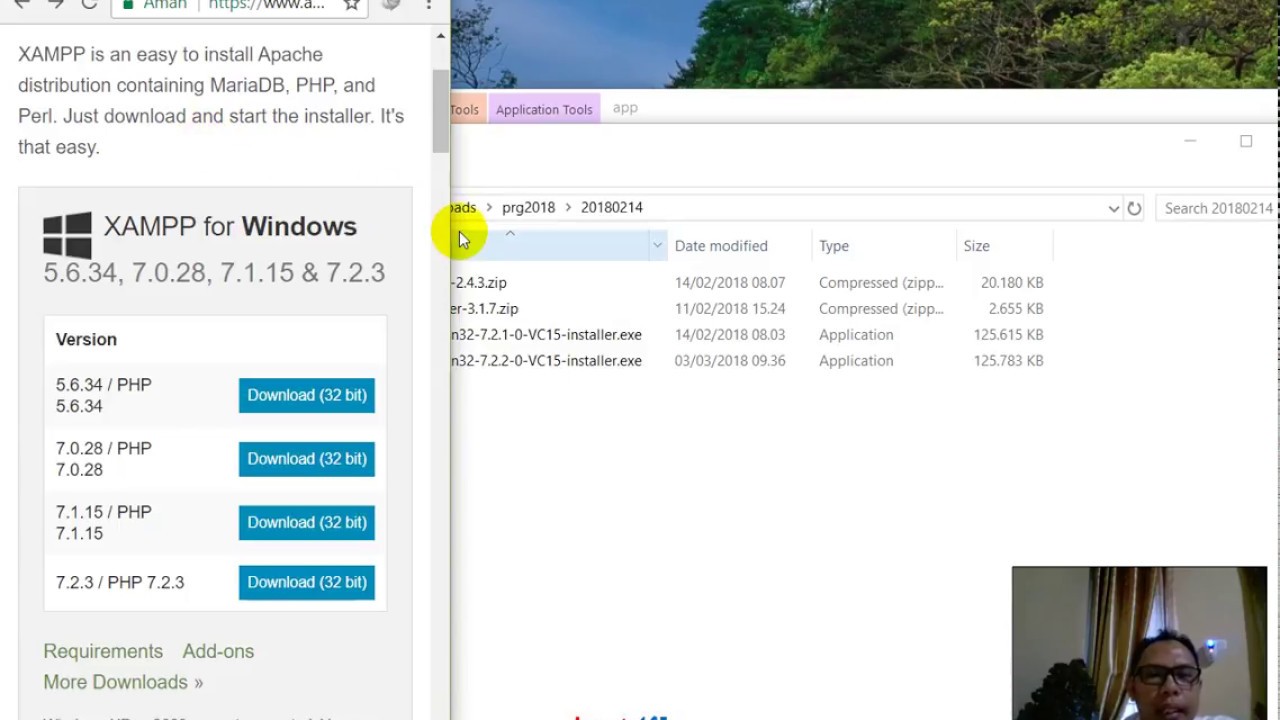Select the Application Tools ribbon tab
The height and width of the screenshot is (720, 1280).
(544, 109)
